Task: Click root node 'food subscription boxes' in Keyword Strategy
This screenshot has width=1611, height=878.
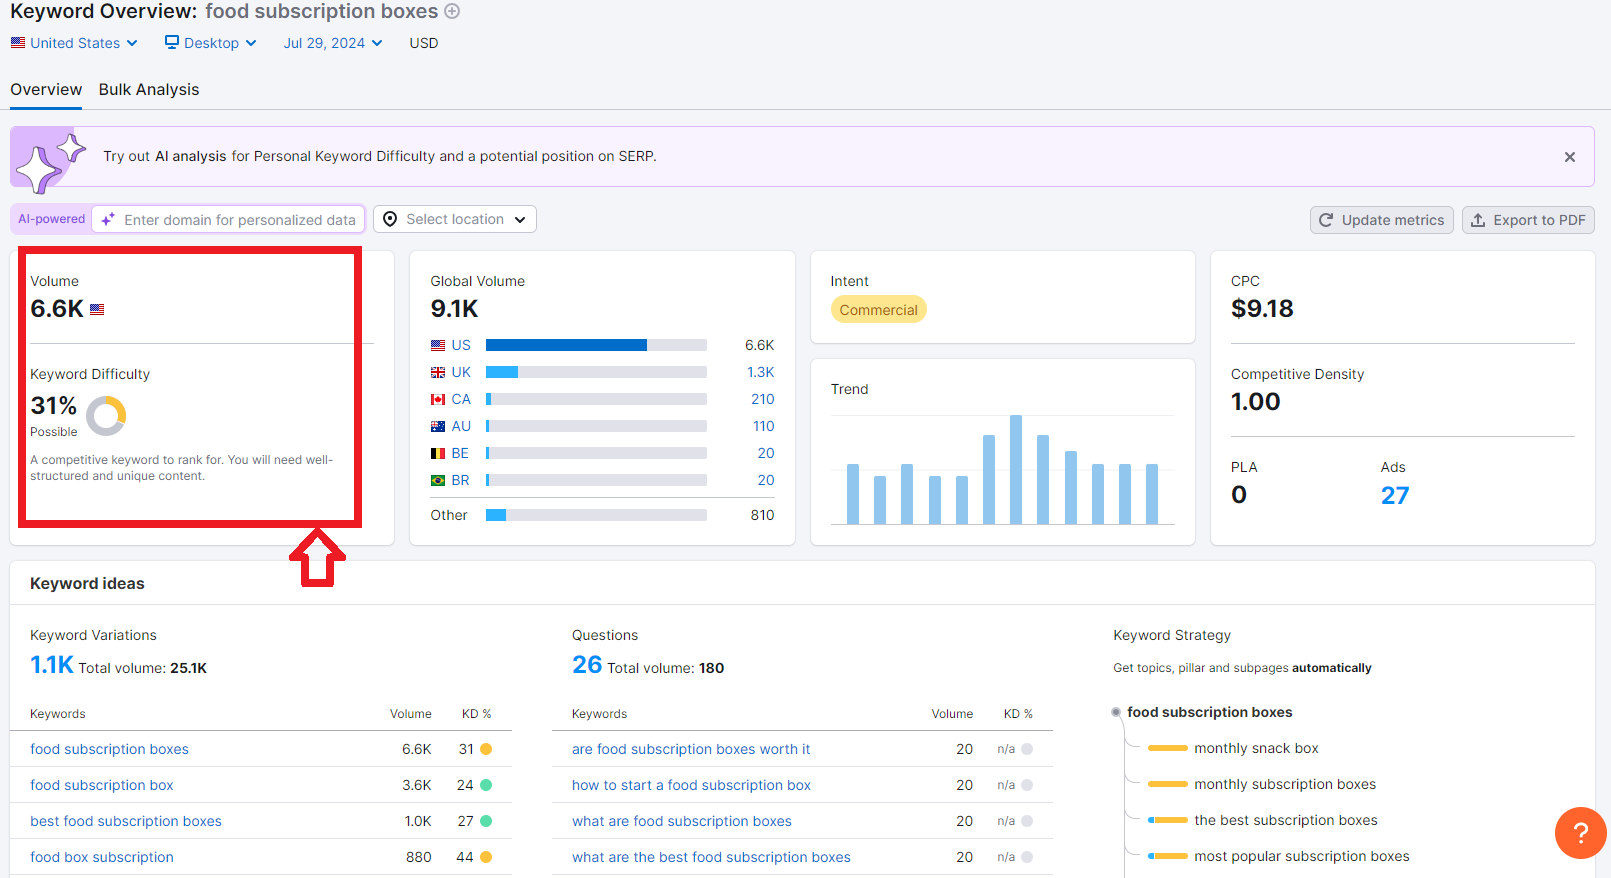Action: 1209,712
